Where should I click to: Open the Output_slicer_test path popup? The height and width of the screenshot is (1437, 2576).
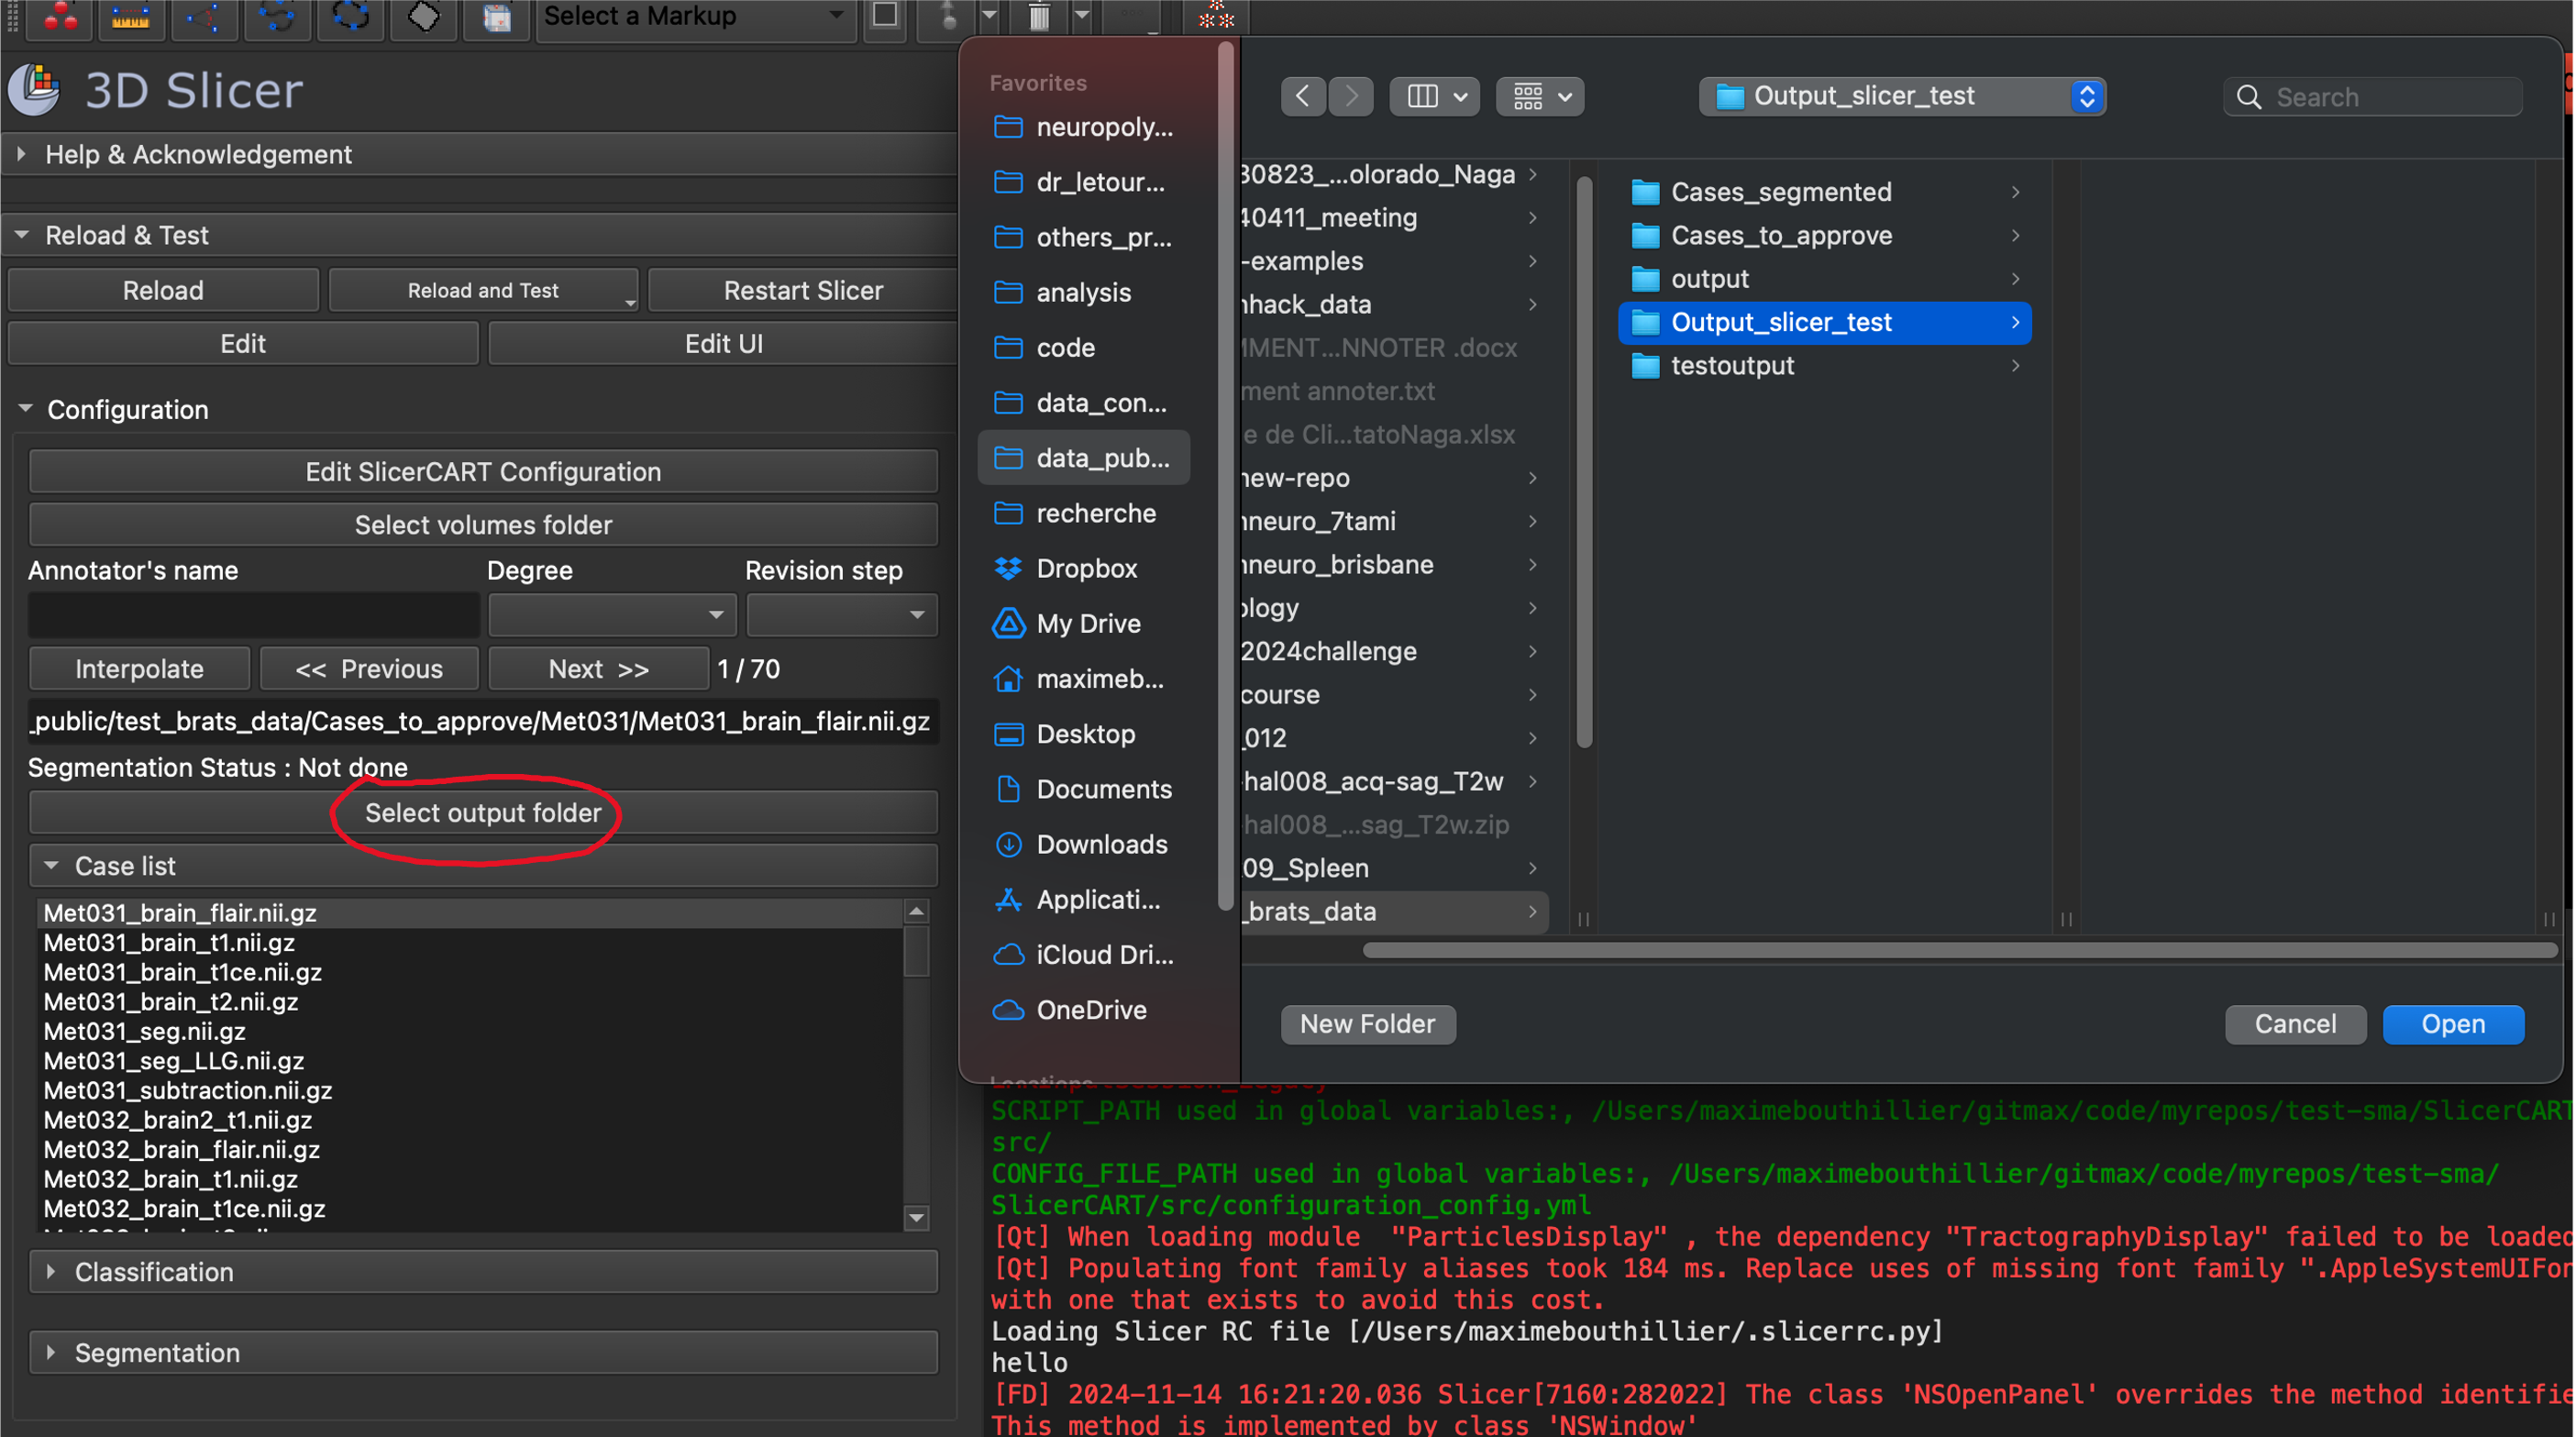[x=1902, y=96]
